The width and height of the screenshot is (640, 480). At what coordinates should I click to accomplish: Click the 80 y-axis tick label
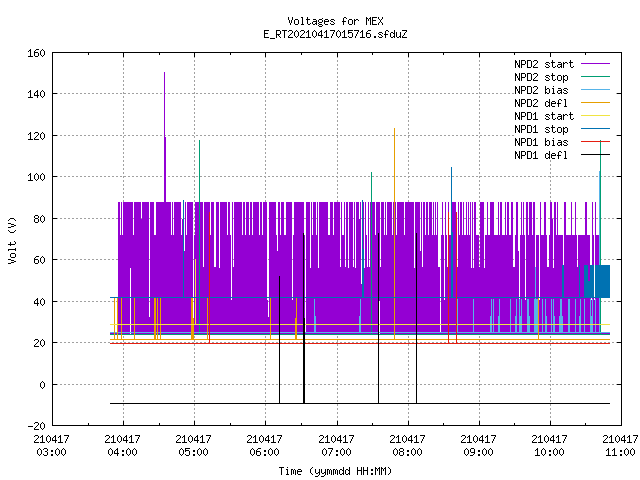39,219
